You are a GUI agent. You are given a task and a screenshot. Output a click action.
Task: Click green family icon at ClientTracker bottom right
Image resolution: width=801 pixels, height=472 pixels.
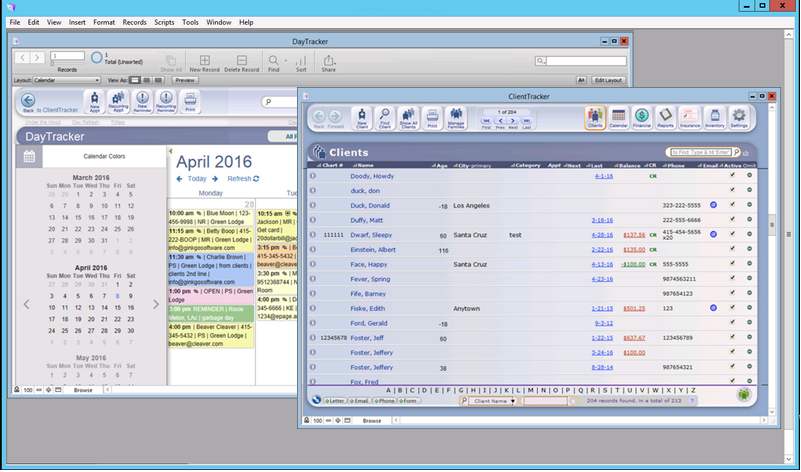[x=744, y=395]
